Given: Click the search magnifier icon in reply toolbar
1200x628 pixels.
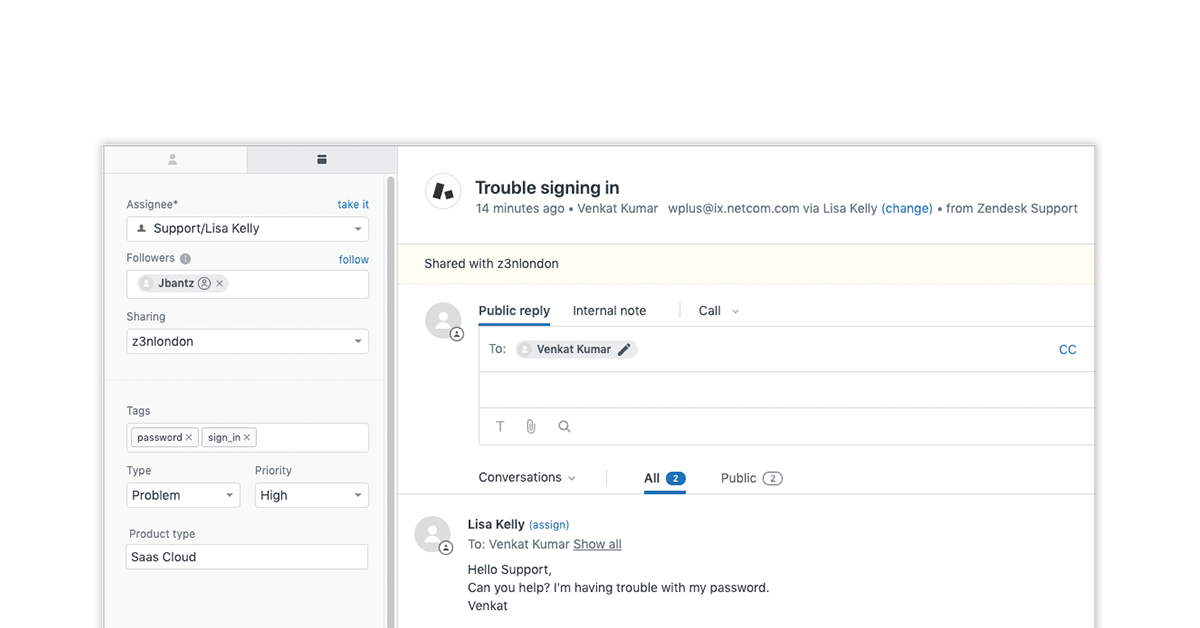Looking at the screenshot, I should point(564,427).
